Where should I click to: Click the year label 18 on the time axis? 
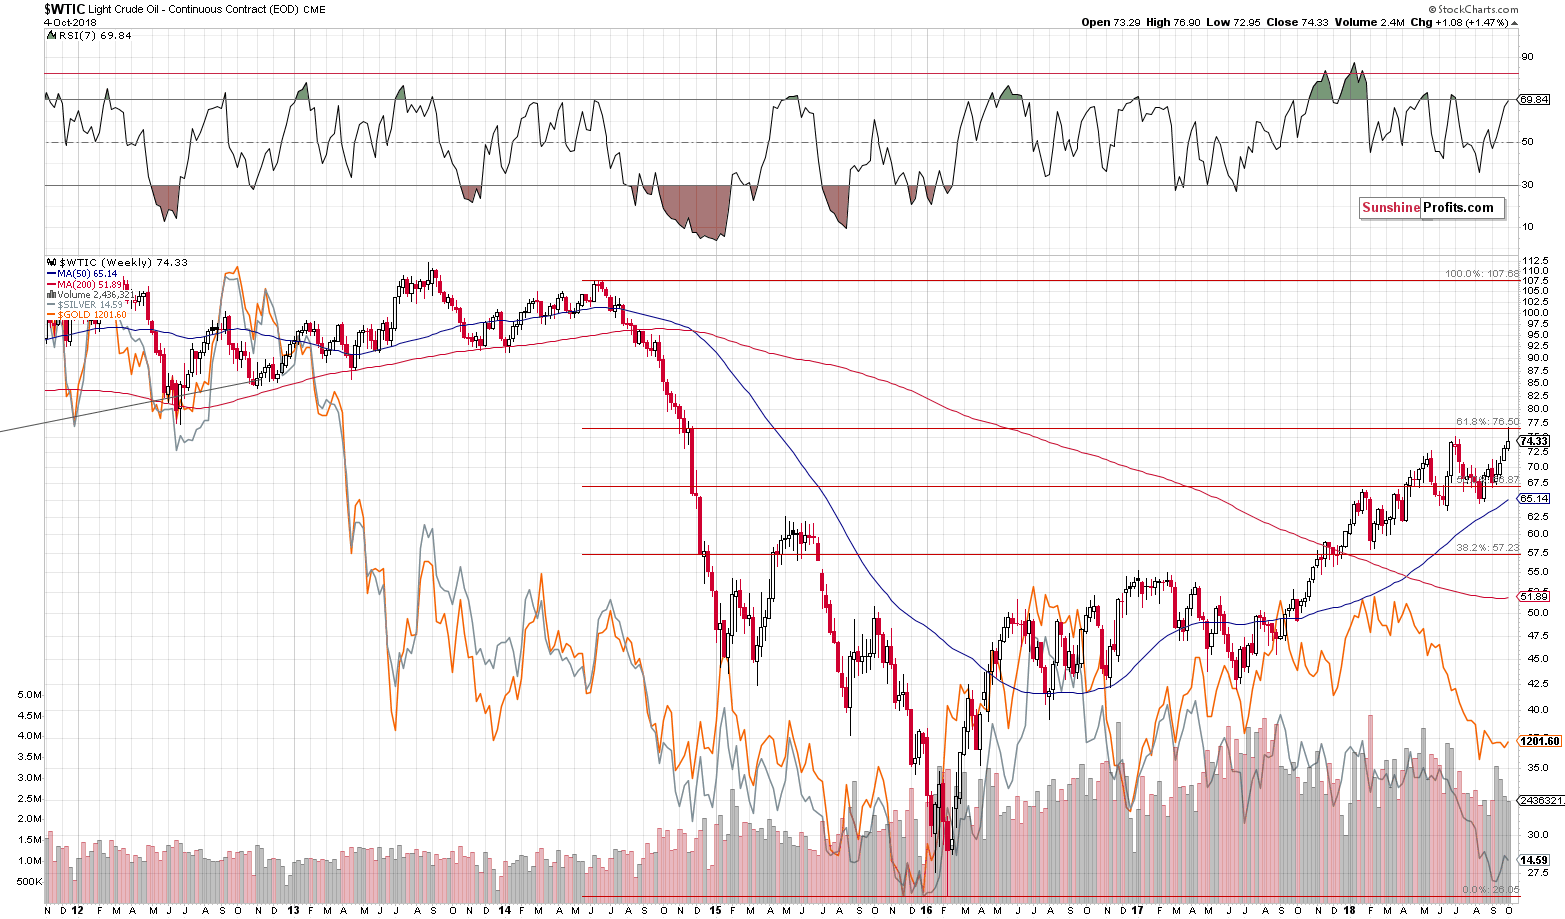click(x=1349, y=911)
